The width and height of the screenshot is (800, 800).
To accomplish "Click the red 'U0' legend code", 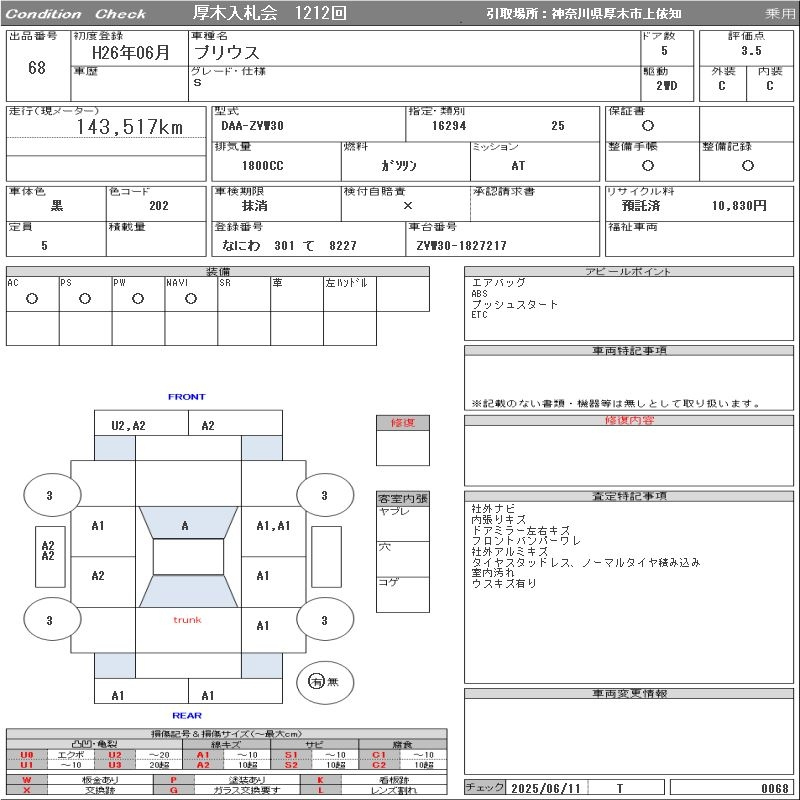I will [27, 755].
